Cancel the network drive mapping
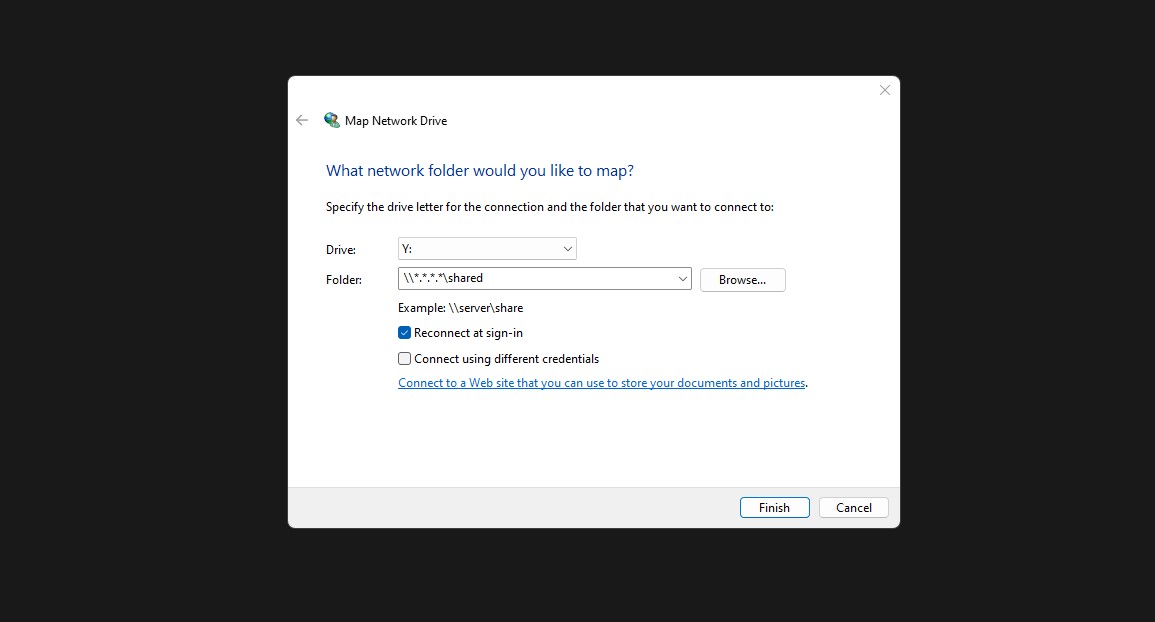Screen dimensions: 1155x622 pyautogui.click(x=853, y=508)
